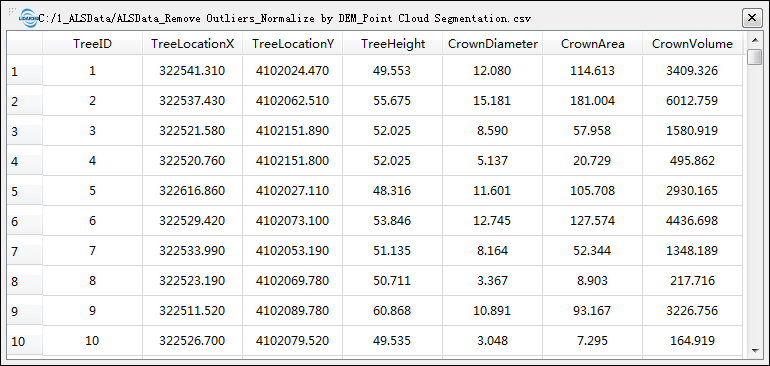
Task: Select TreeHeight cell 55.675
Action: coord(393,101)
